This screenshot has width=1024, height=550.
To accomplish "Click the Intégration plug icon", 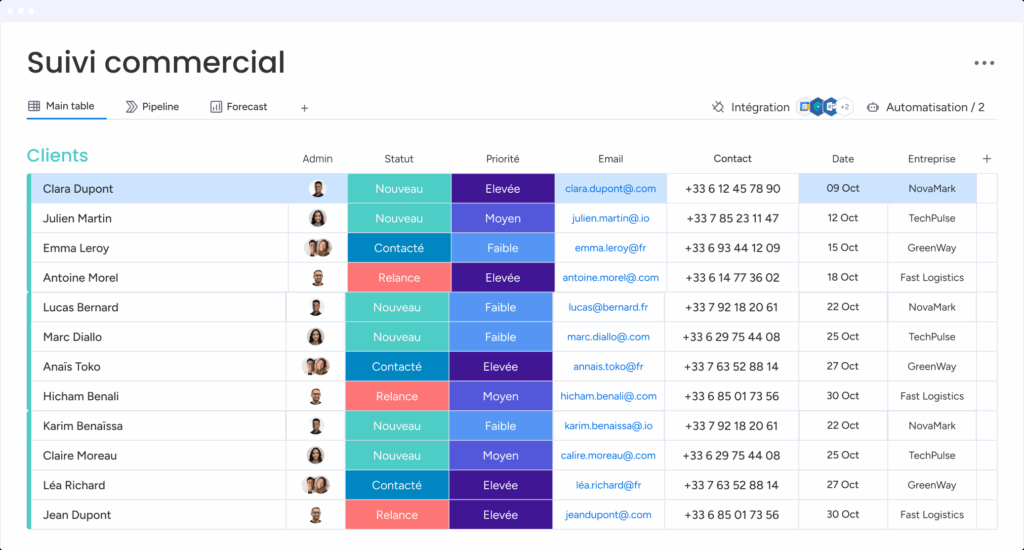I will pos(718,107).
